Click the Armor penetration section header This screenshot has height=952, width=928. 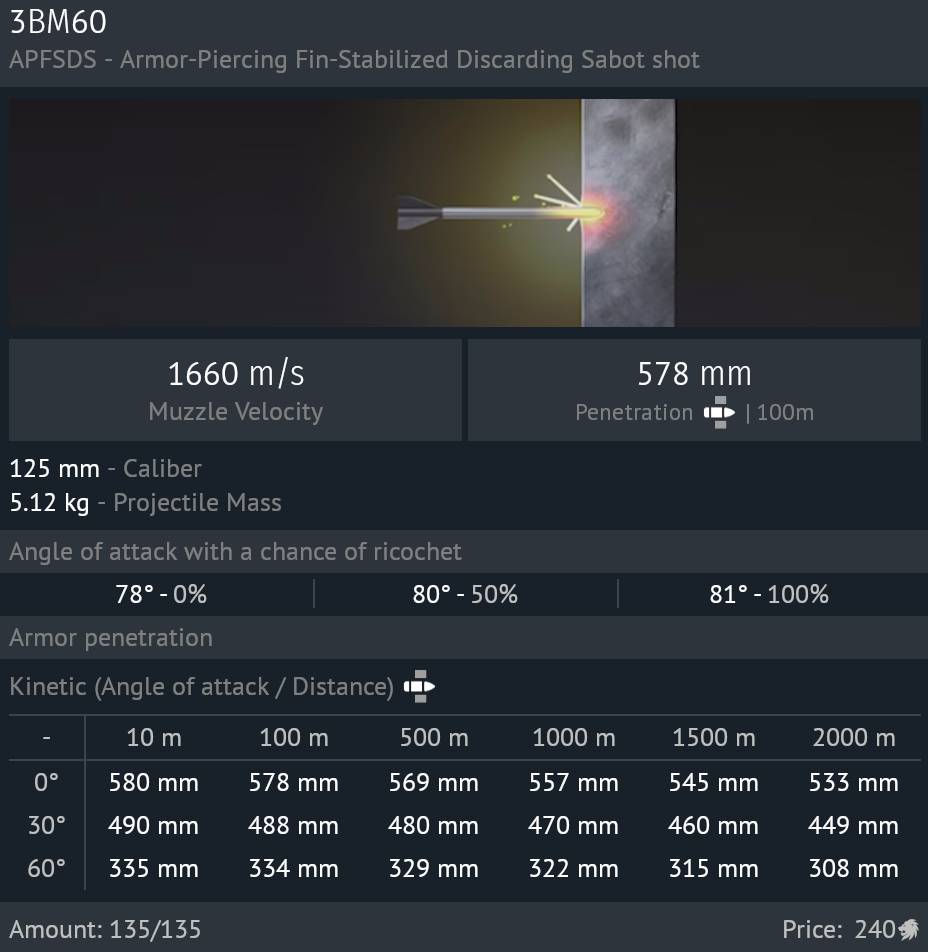tap(111, 638)
